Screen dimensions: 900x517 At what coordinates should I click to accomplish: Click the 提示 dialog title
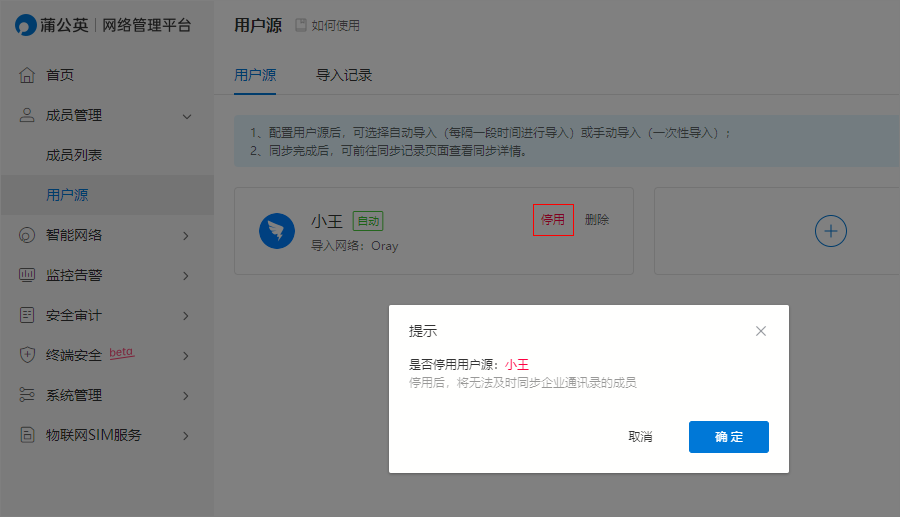tap(423, 331)
